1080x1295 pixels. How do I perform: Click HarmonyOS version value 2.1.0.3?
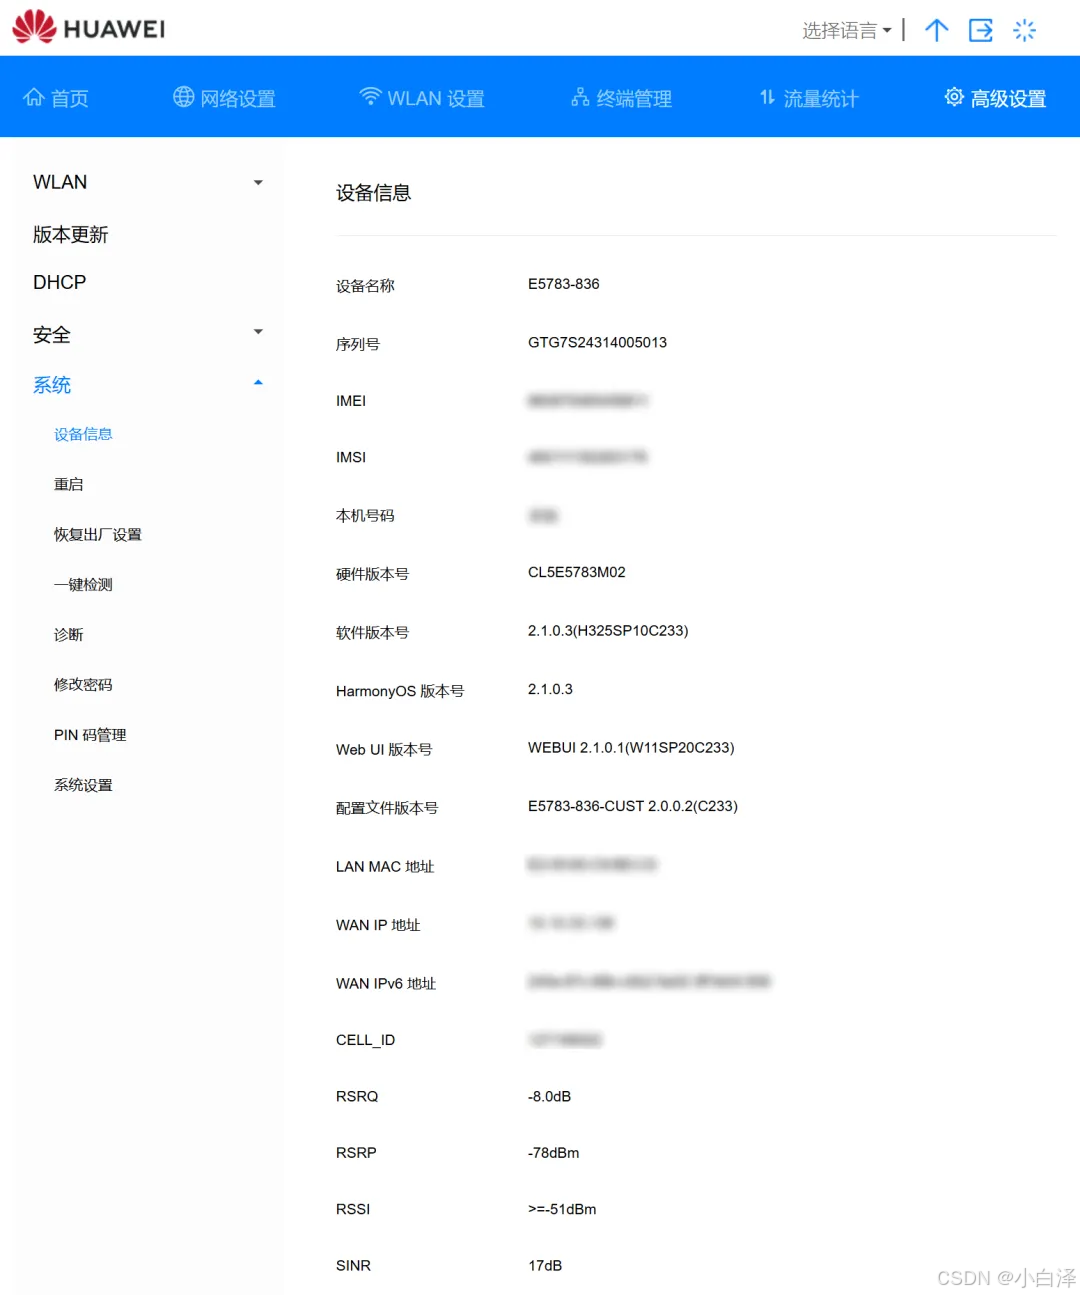point(550,689)
